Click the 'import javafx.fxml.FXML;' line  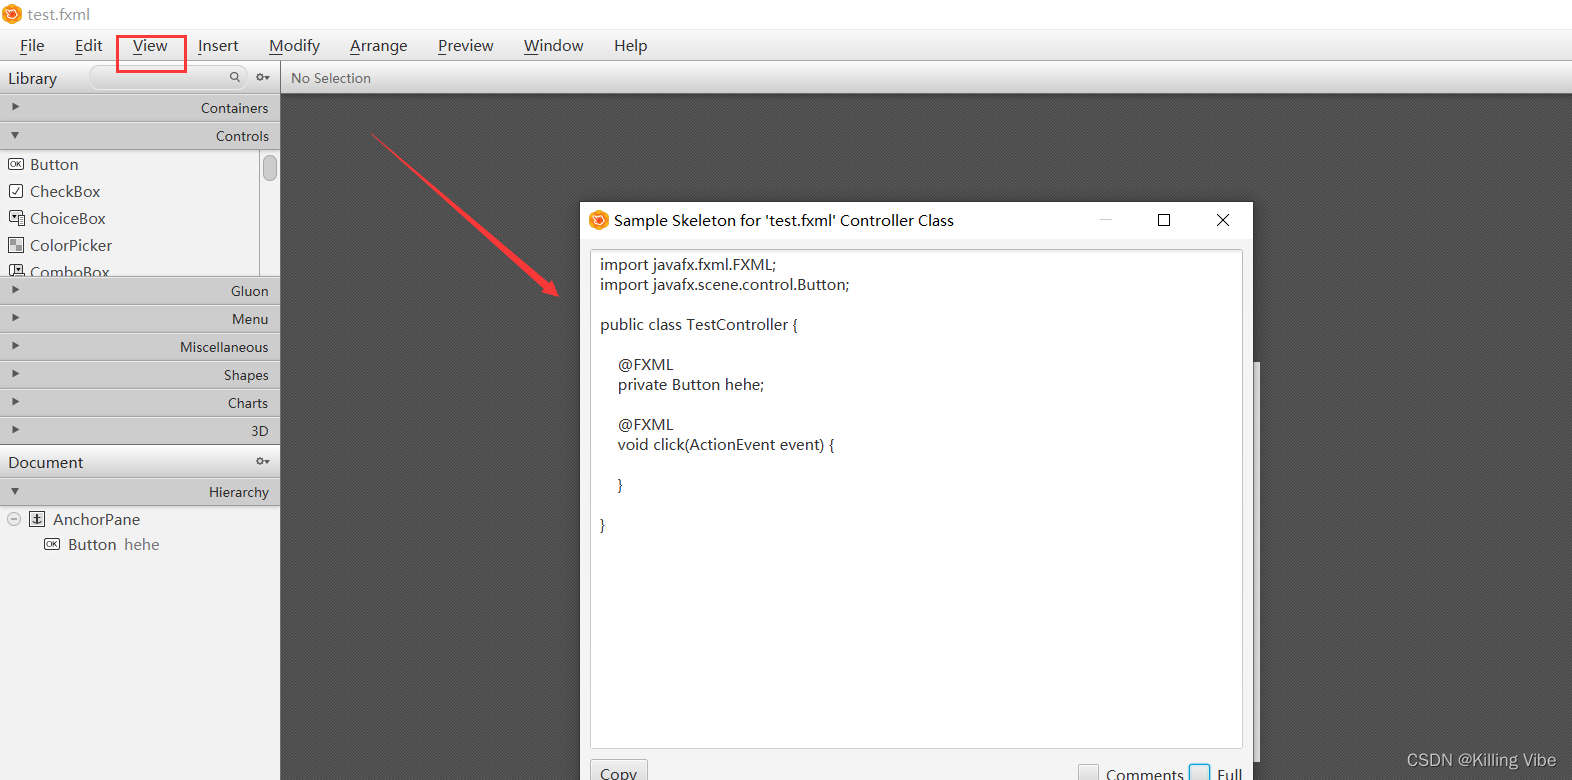pos(688,264)
